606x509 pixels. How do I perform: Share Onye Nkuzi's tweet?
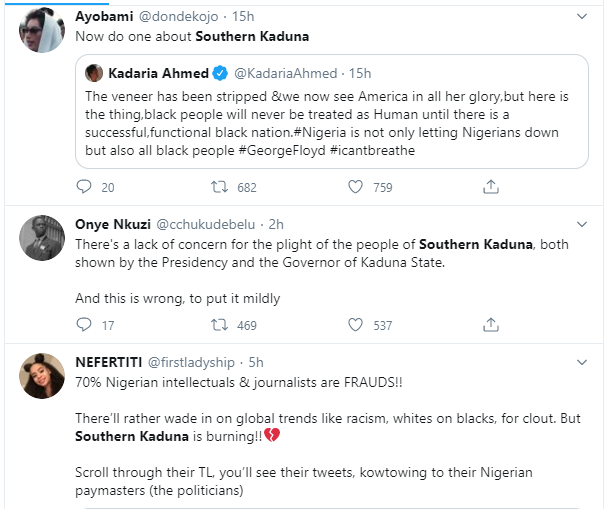coord(491,325)
